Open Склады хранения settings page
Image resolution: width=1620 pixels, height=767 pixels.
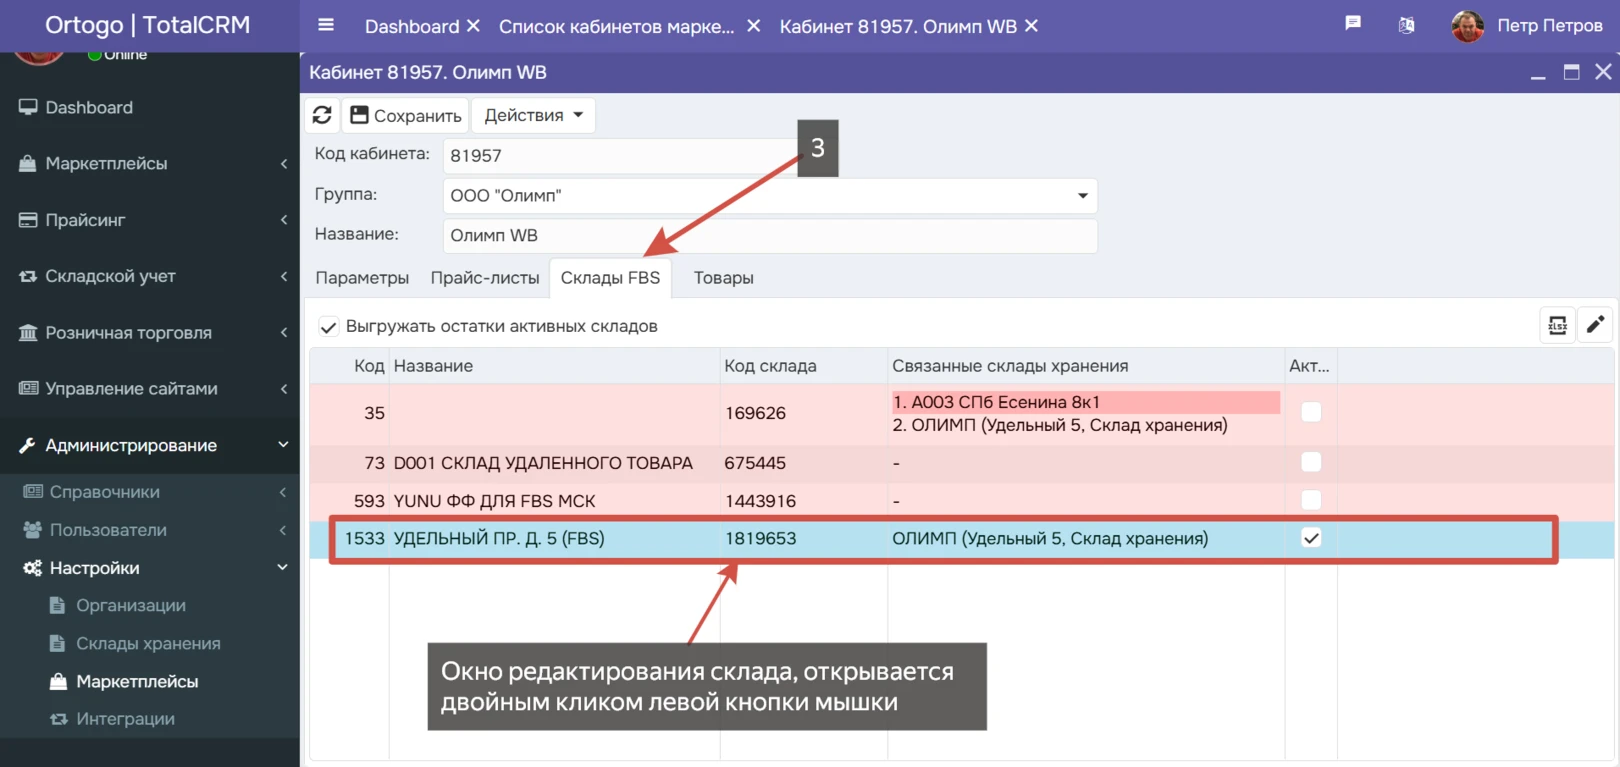pos(148,643)
